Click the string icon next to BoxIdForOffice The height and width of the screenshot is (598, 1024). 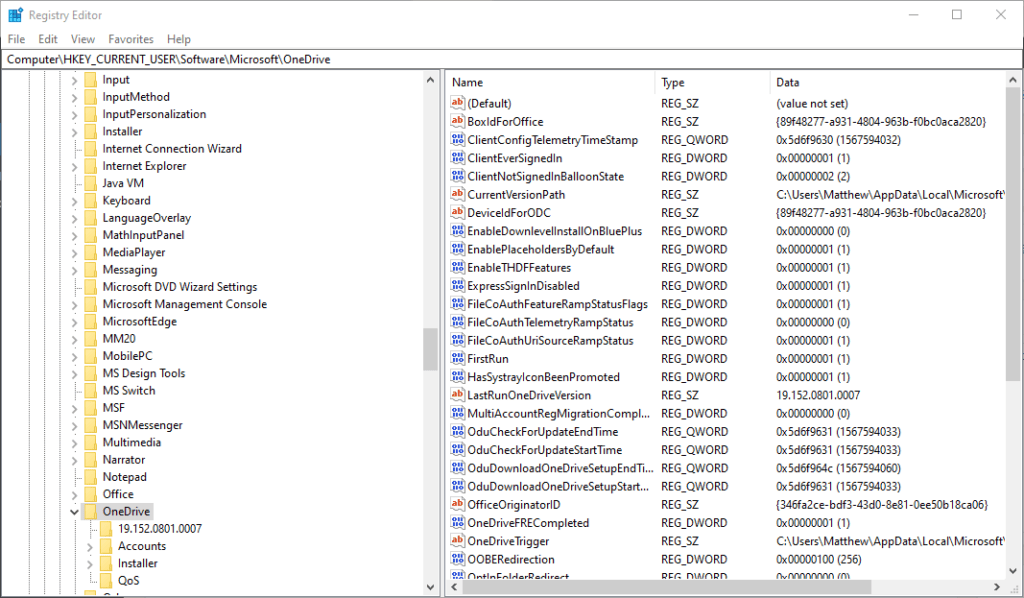[x=458, y=121]
